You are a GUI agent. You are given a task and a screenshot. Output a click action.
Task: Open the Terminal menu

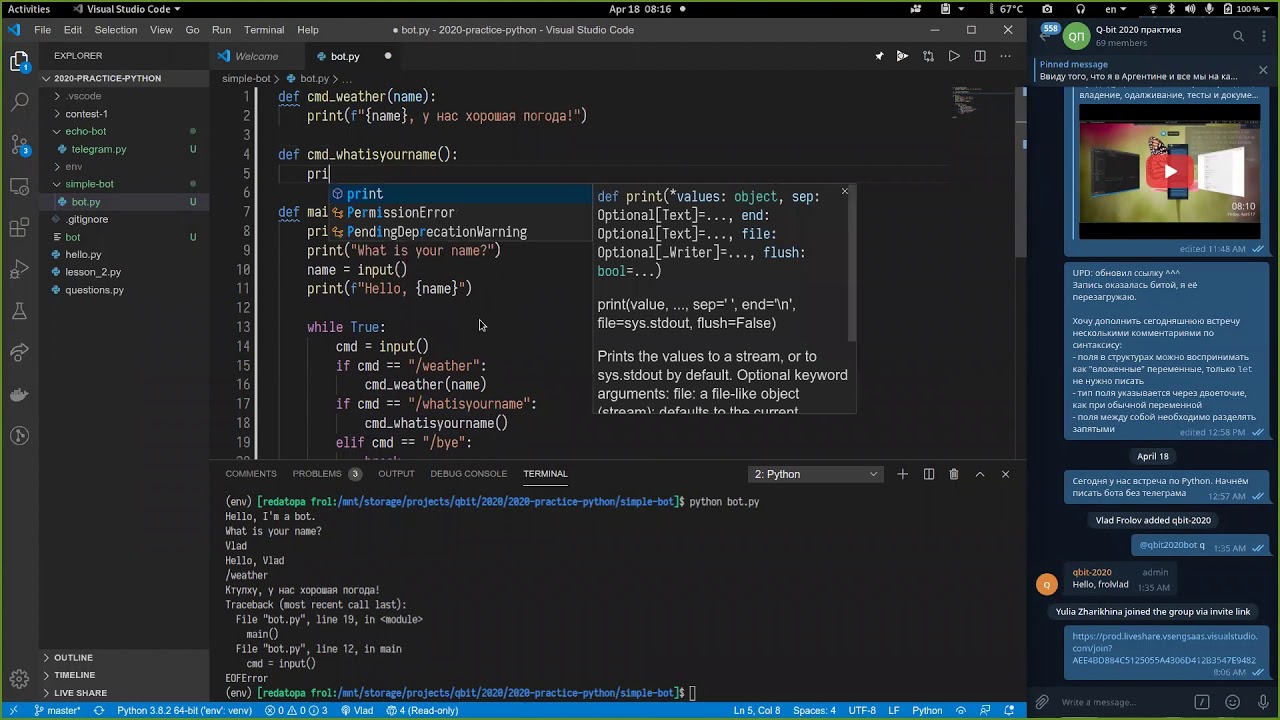point(264,30)
